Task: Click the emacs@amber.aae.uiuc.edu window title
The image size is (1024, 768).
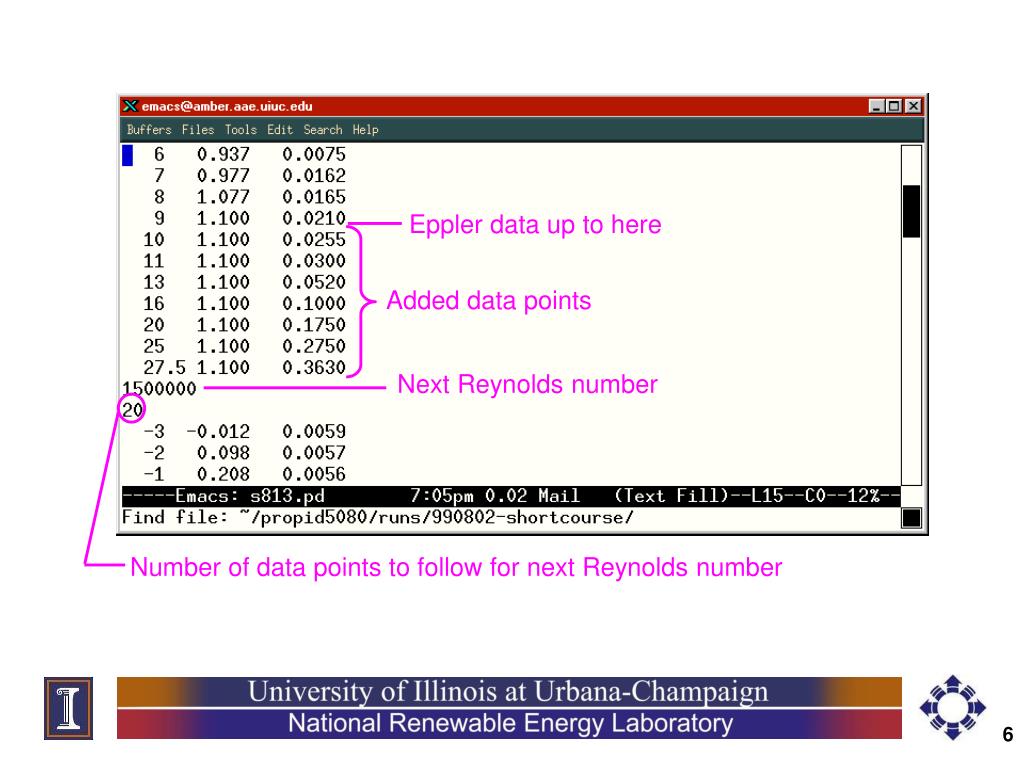Action: pos(227,106)
